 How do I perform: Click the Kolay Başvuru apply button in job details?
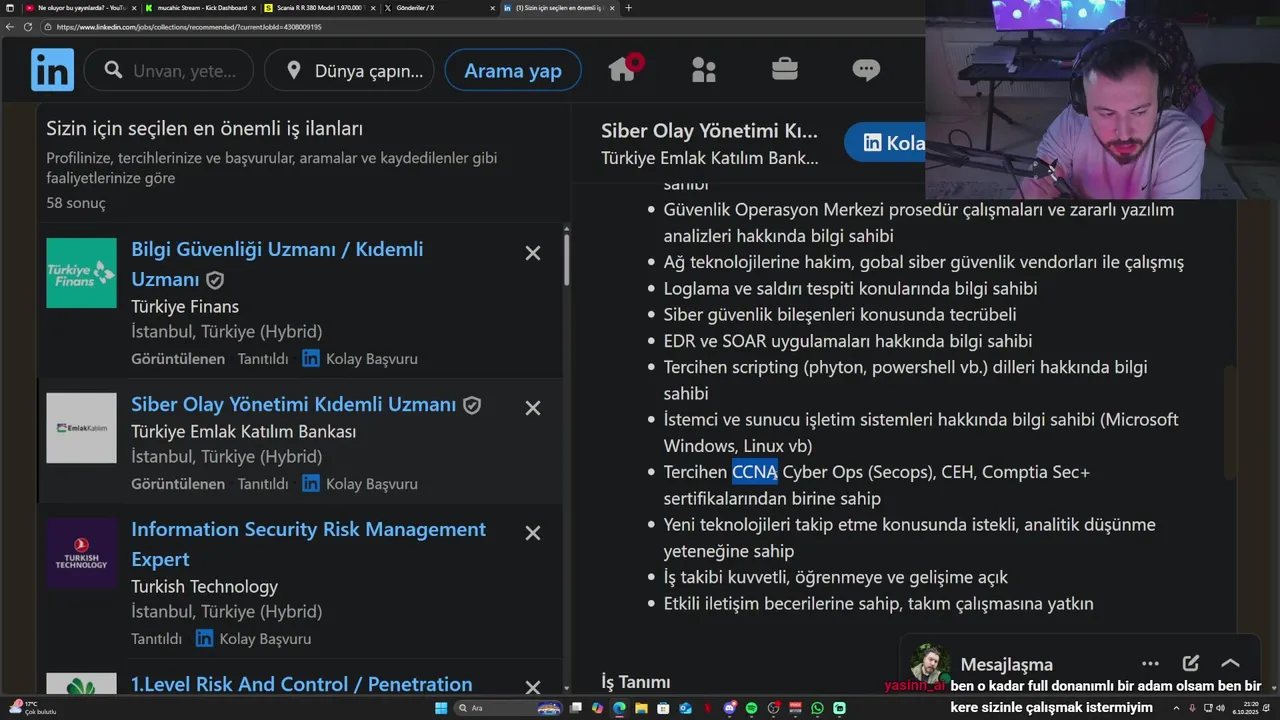886,143
